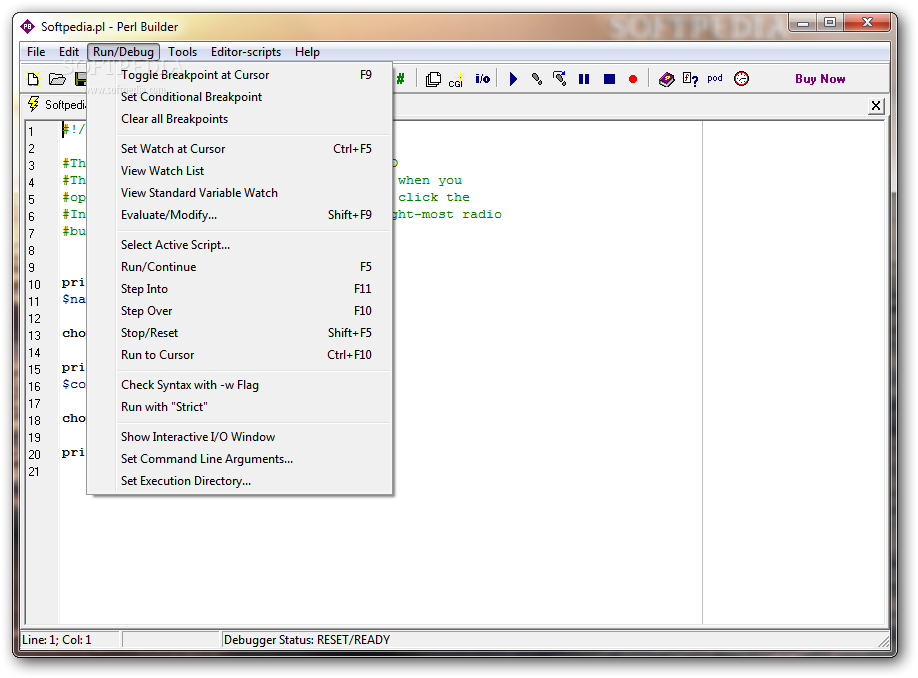This screenshot has height=678, width=918.
Task: Click the stacked-pages icon in the toolbar
Action: [433, 79]
